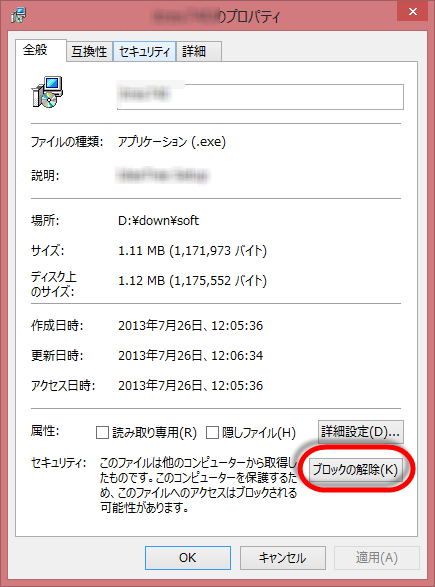Enable the 隠しファイル(H) checkbox
Screen dimensions: 435x587
click(x=212, y=433)
